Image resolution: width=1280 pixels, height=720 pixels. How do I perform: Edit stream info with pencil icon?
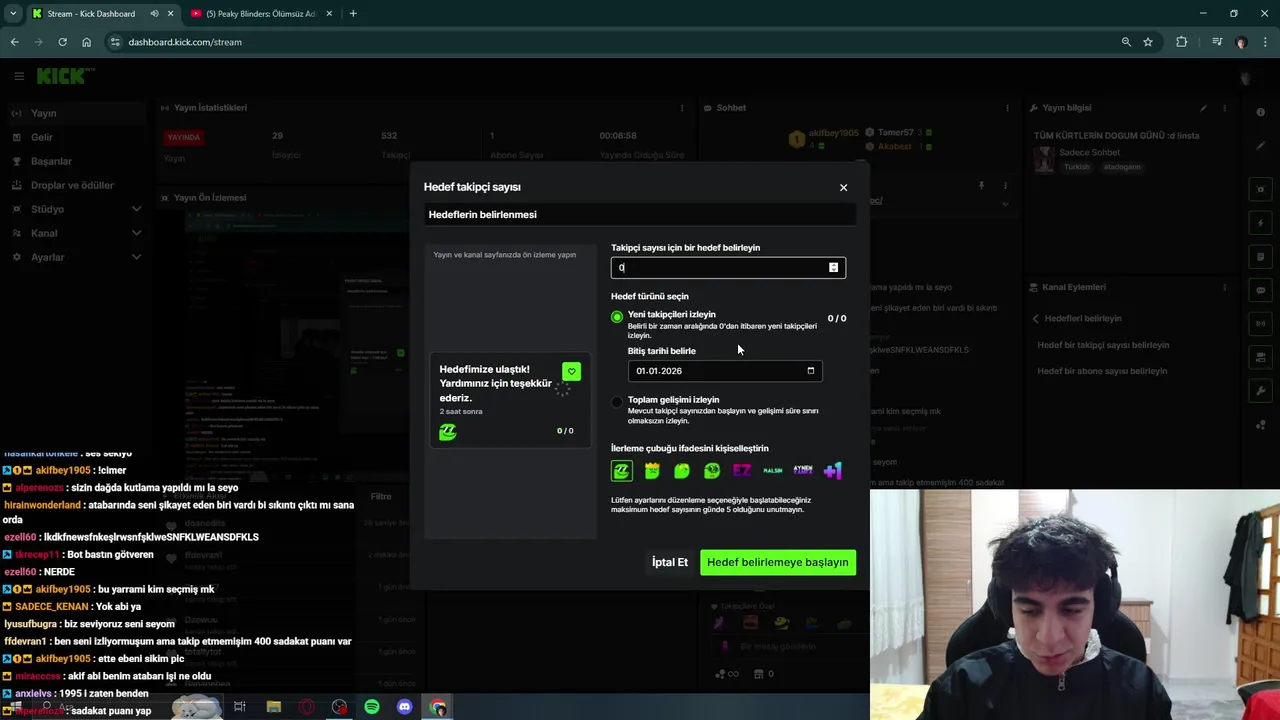1203,108
